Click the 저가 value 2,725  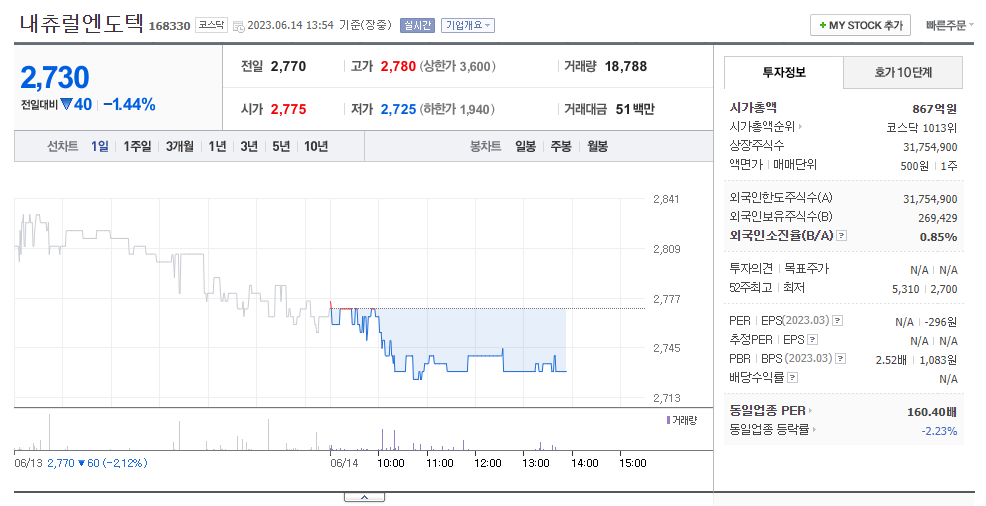(x=398, y=109)
